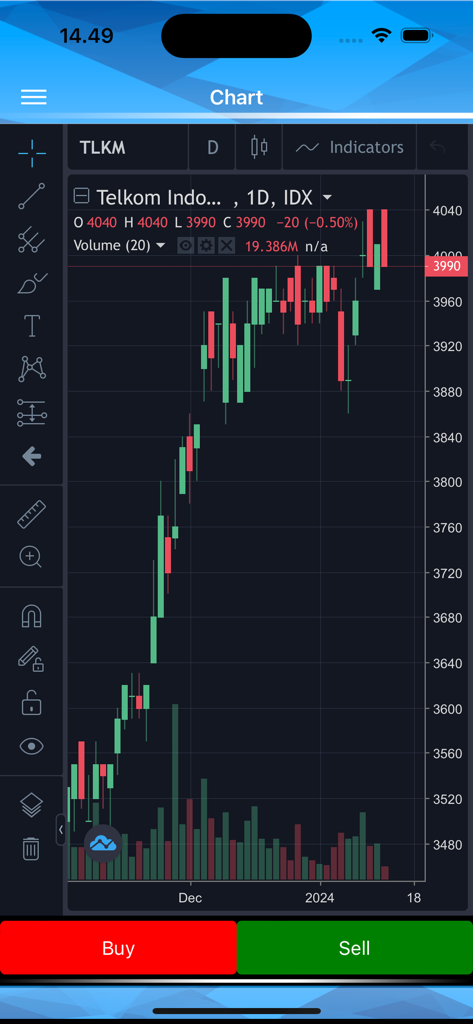Select the left arrow icon tool
Image resolution: width=473 pixels, height=1024 pixels.
point(32,456)
